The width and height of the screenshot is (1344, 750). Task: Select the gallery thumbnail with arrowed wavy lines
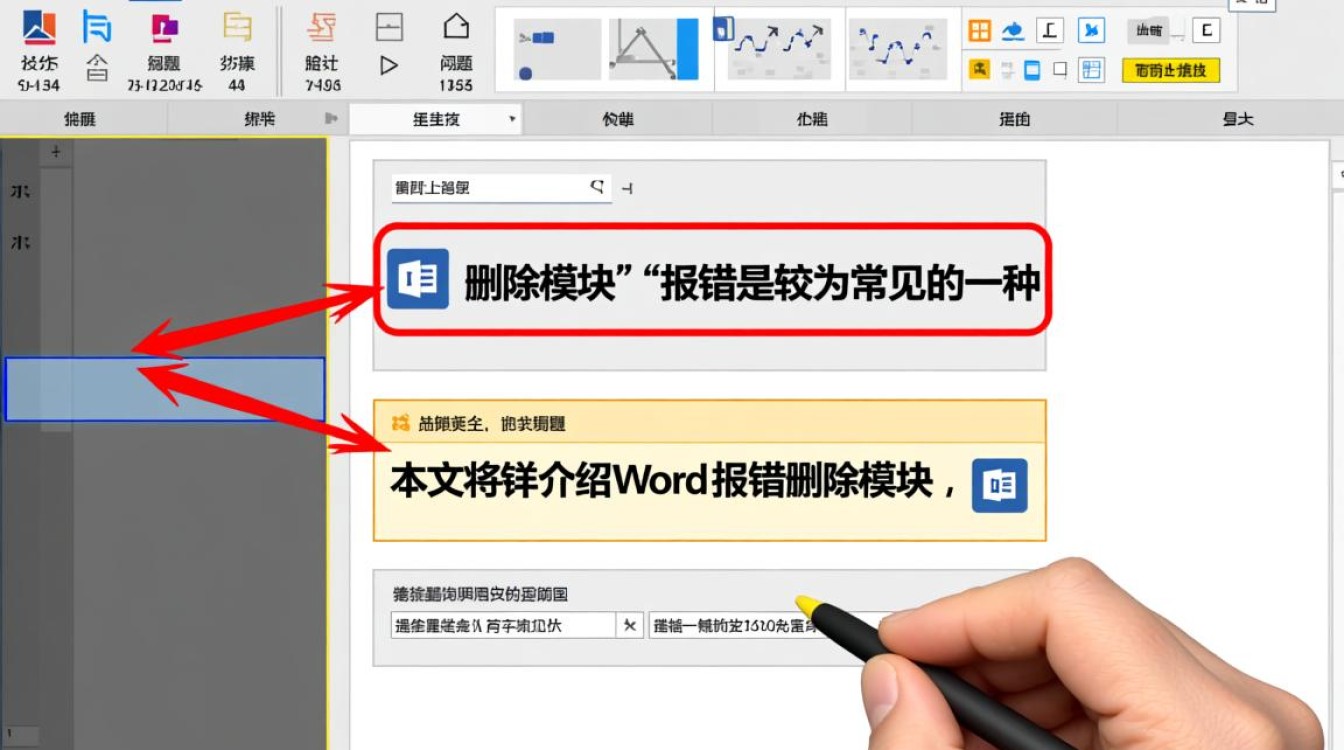(x=781, y=49)
